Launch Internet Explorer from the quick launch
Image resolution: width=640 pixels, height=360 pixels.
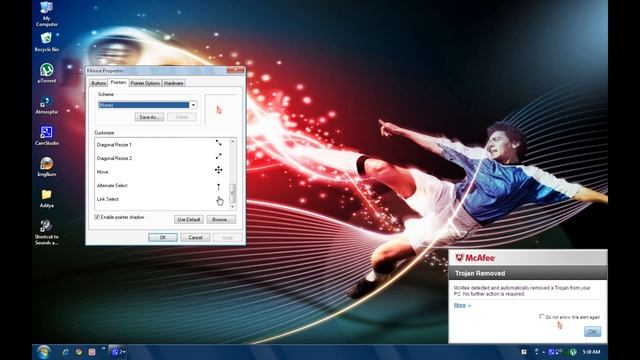[65, 352]
